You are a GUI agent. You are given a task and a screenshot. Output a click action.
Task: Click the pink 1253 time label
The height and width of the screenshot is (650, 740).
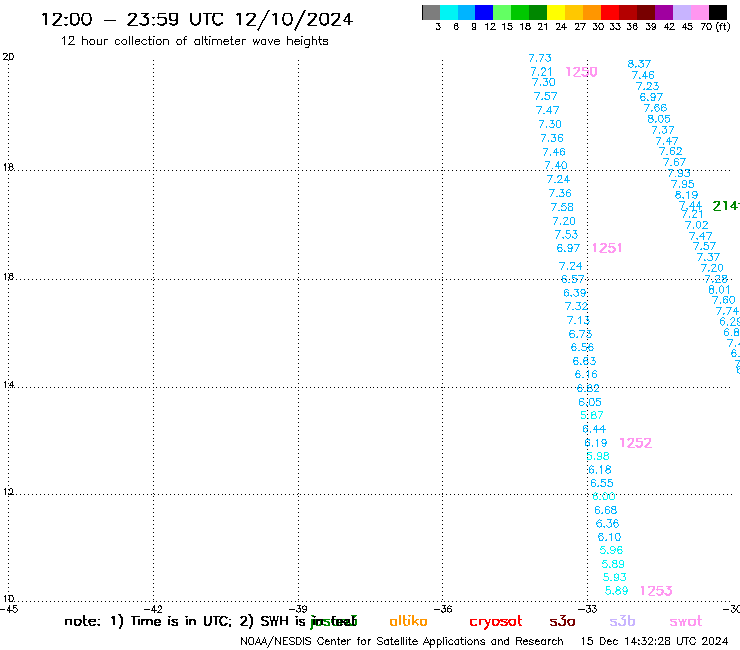coord(656,591)
